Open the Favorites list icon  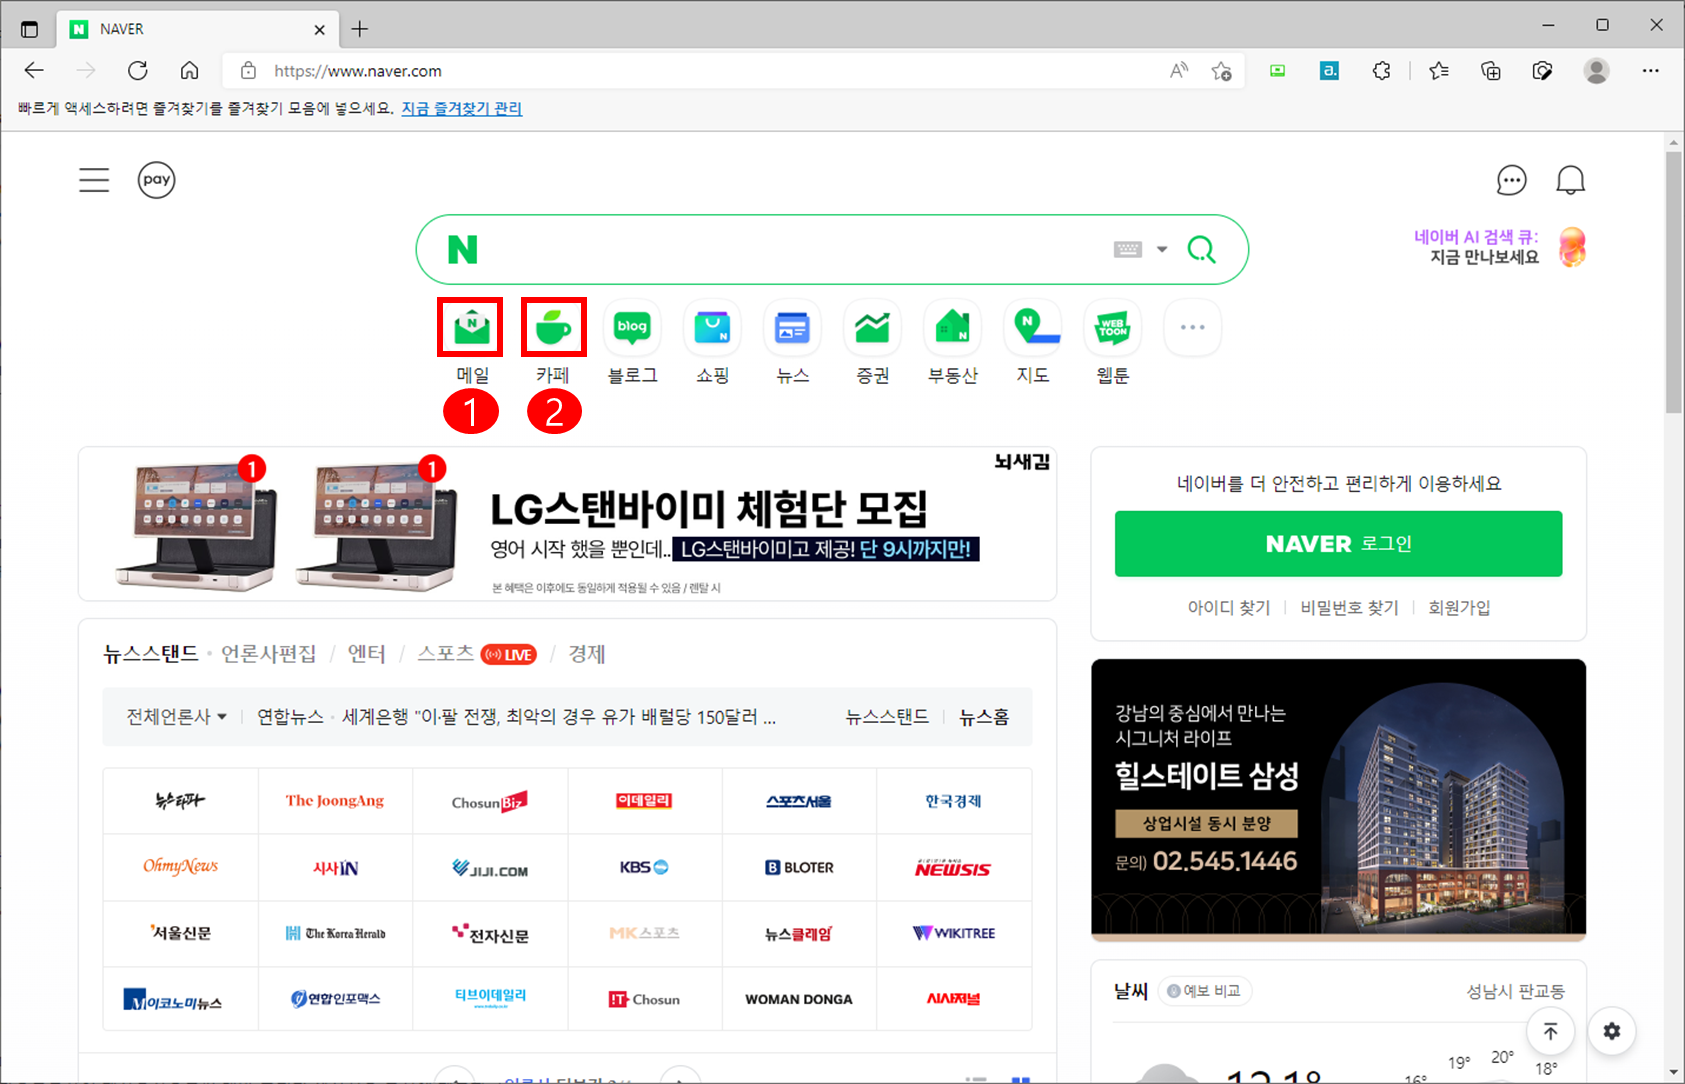1439,70
